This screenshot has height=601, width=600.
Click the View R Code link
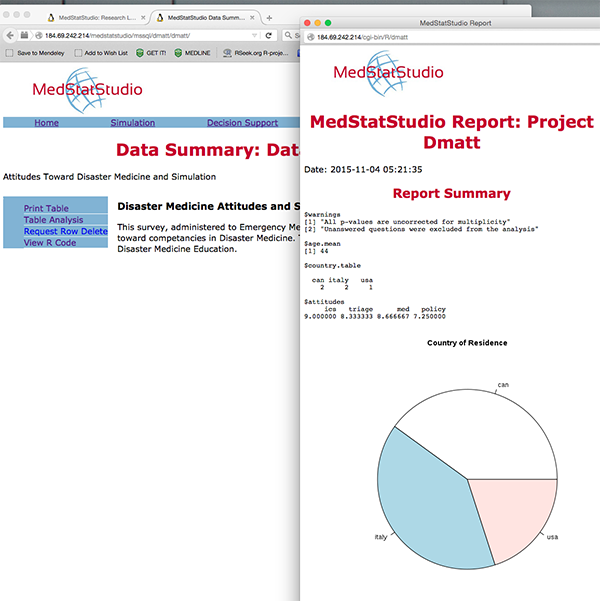pyautogui.click(x=50, y=243)
